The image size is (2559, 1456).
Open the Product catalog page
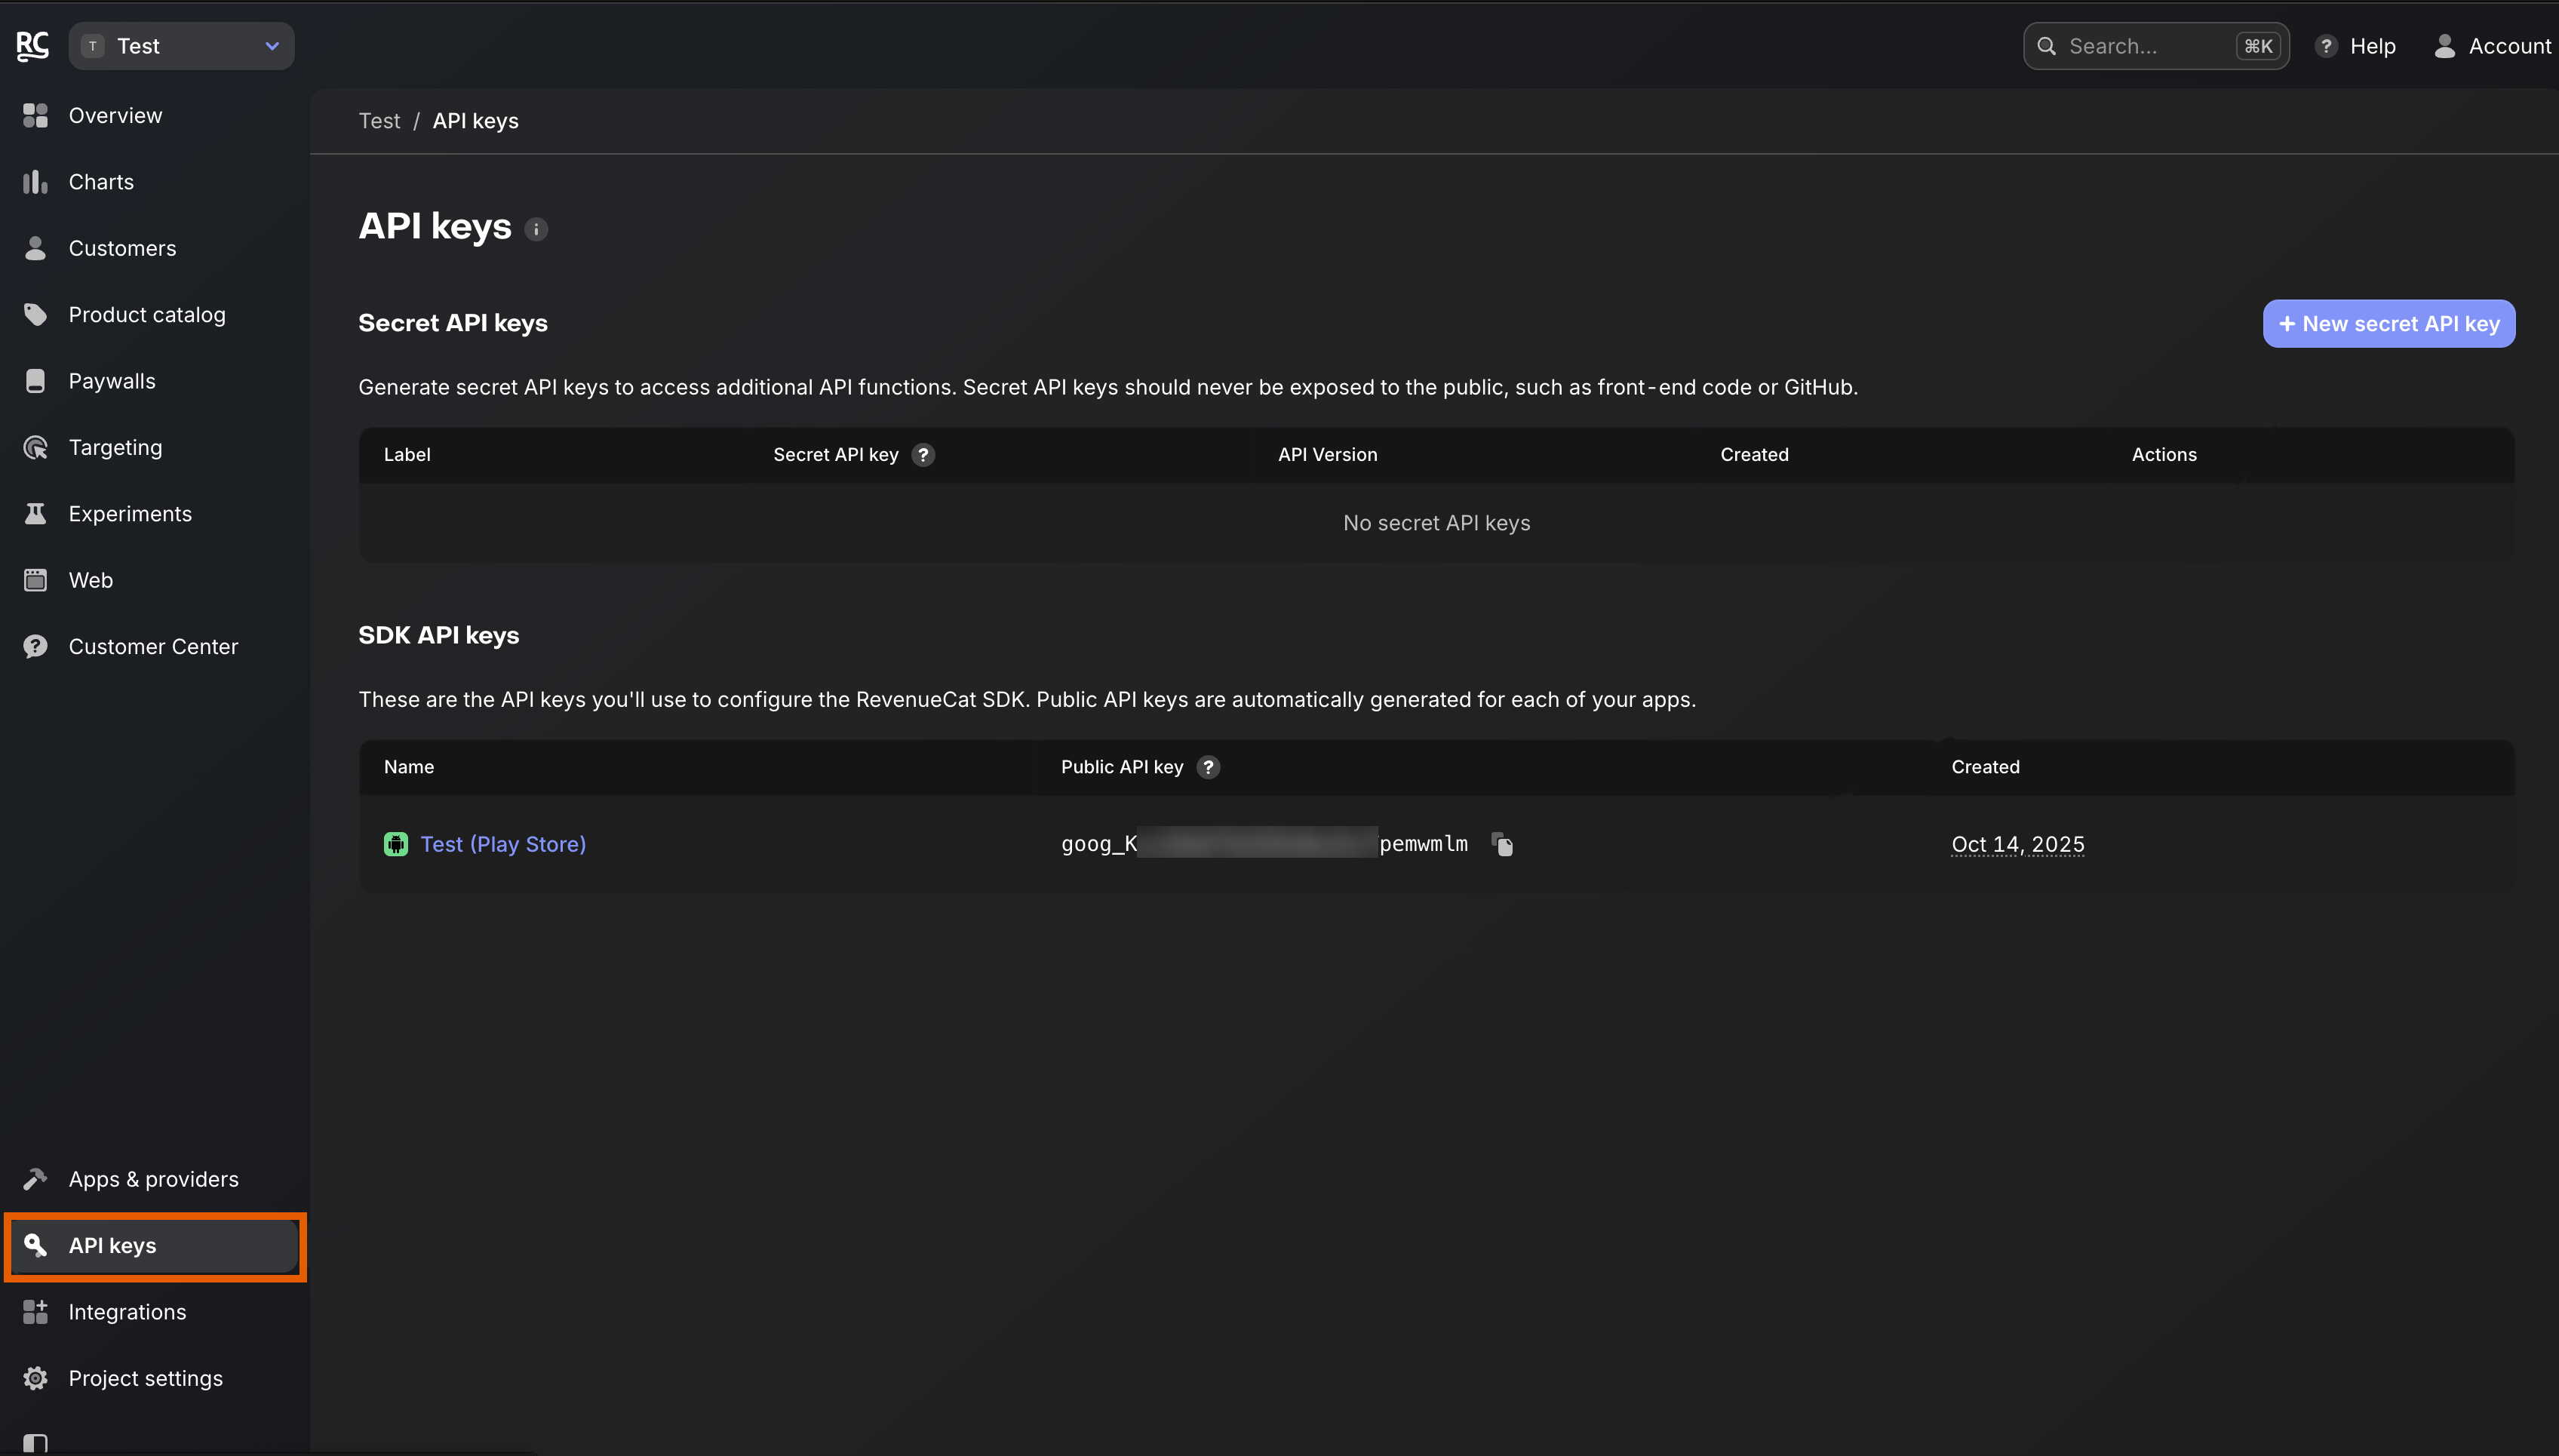click(147, 315)
